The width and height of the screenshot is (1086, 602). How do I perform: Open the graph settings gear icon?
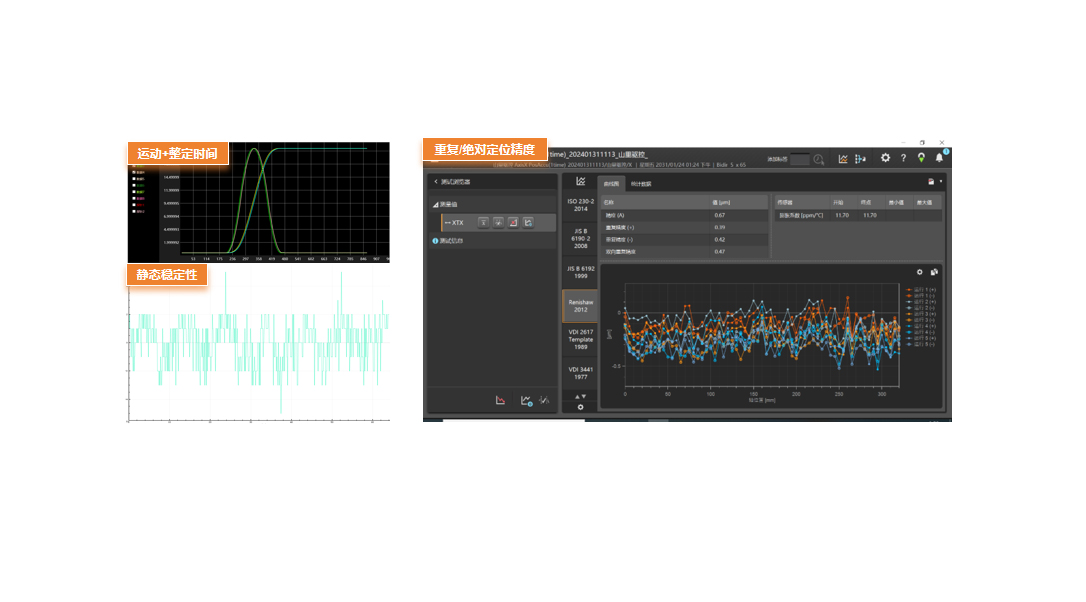[x=920, y=272]
